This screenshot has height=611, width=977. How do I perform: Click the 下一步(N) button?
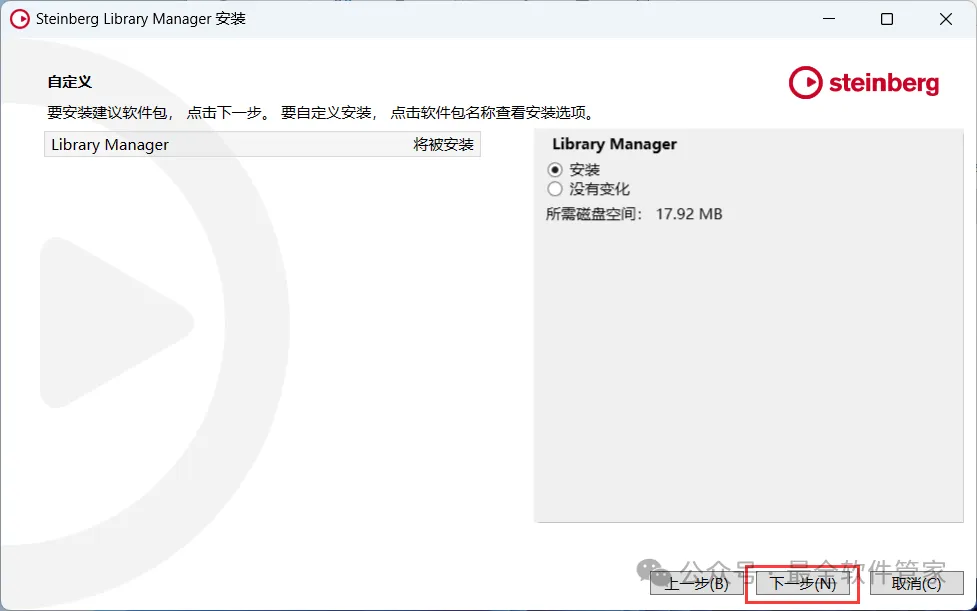point(803,583)
